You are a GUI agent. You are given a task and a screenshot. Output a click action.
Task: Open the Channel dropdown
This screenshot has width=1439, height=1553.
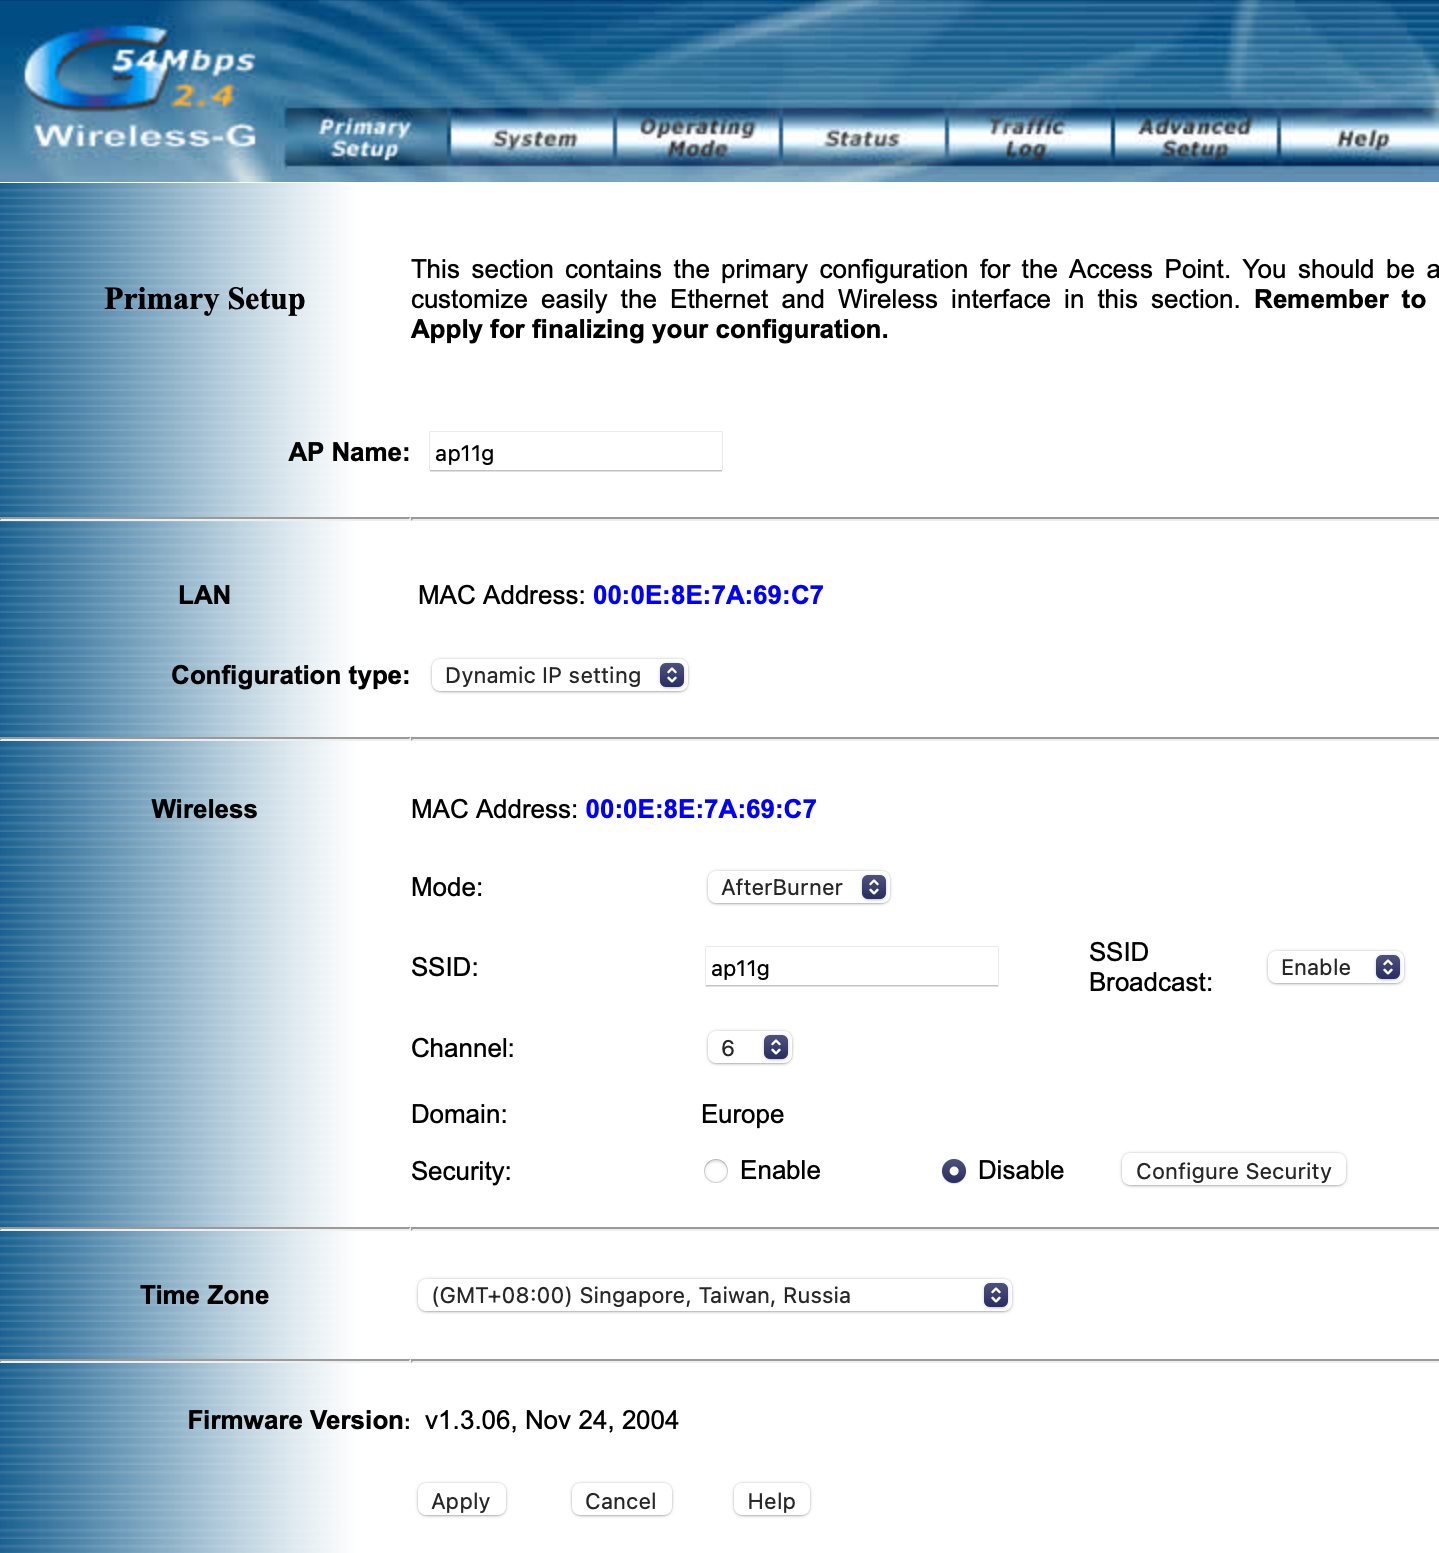click(749, 1048)
